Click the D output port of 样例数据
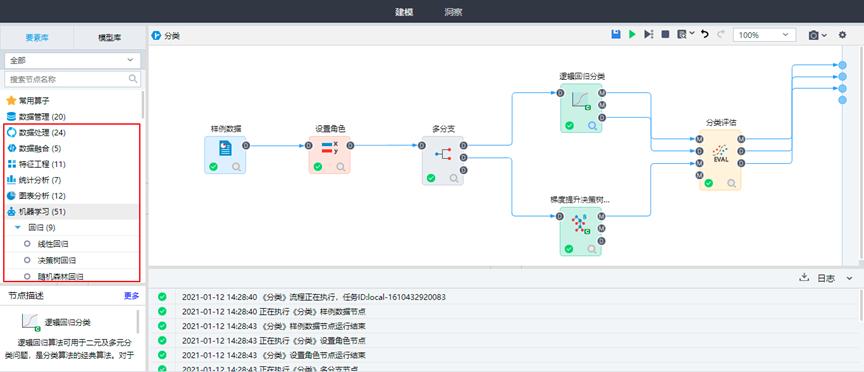 246,145
